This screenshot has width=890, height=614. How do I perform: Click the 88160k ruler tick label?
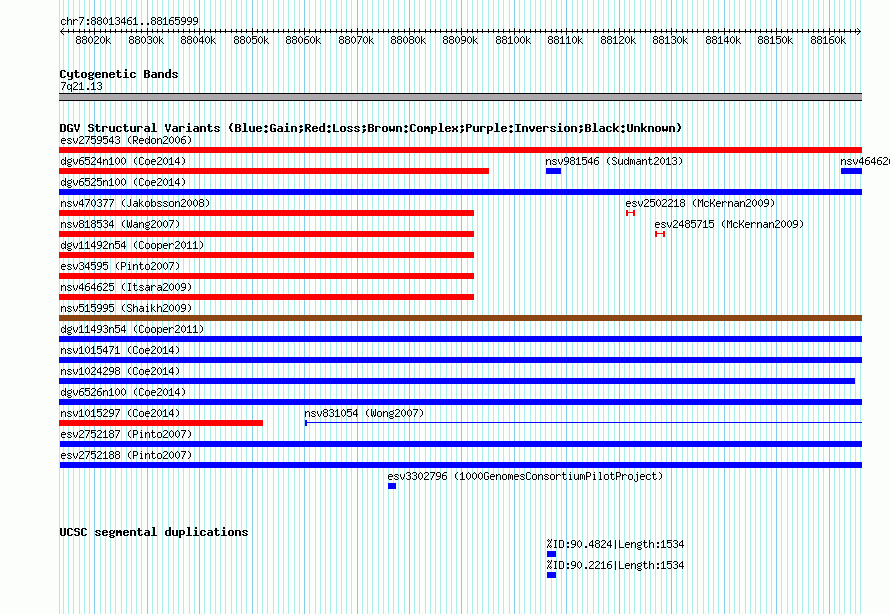828,40
